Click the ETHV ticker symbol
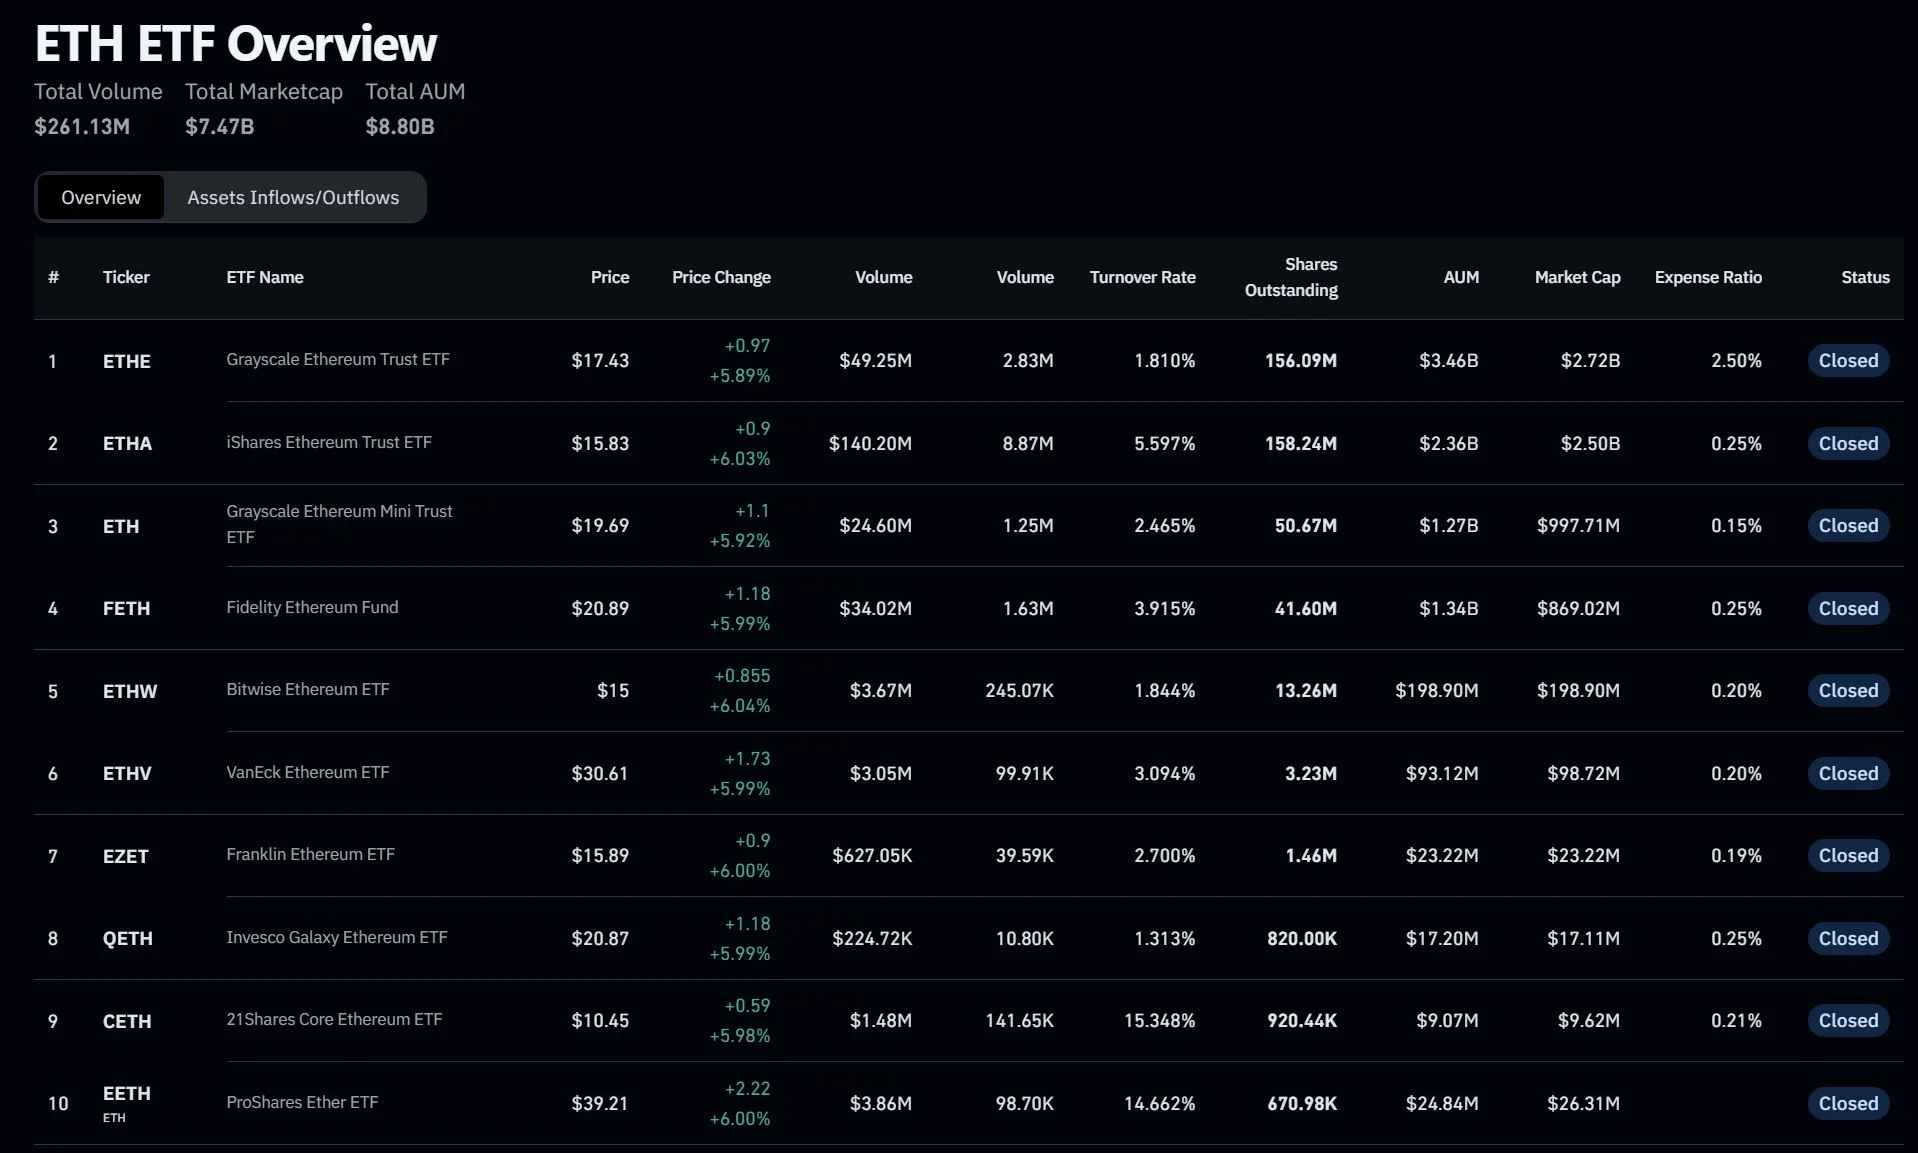The width and height of the screenshot is (1918, 1153). pos(127,774)
